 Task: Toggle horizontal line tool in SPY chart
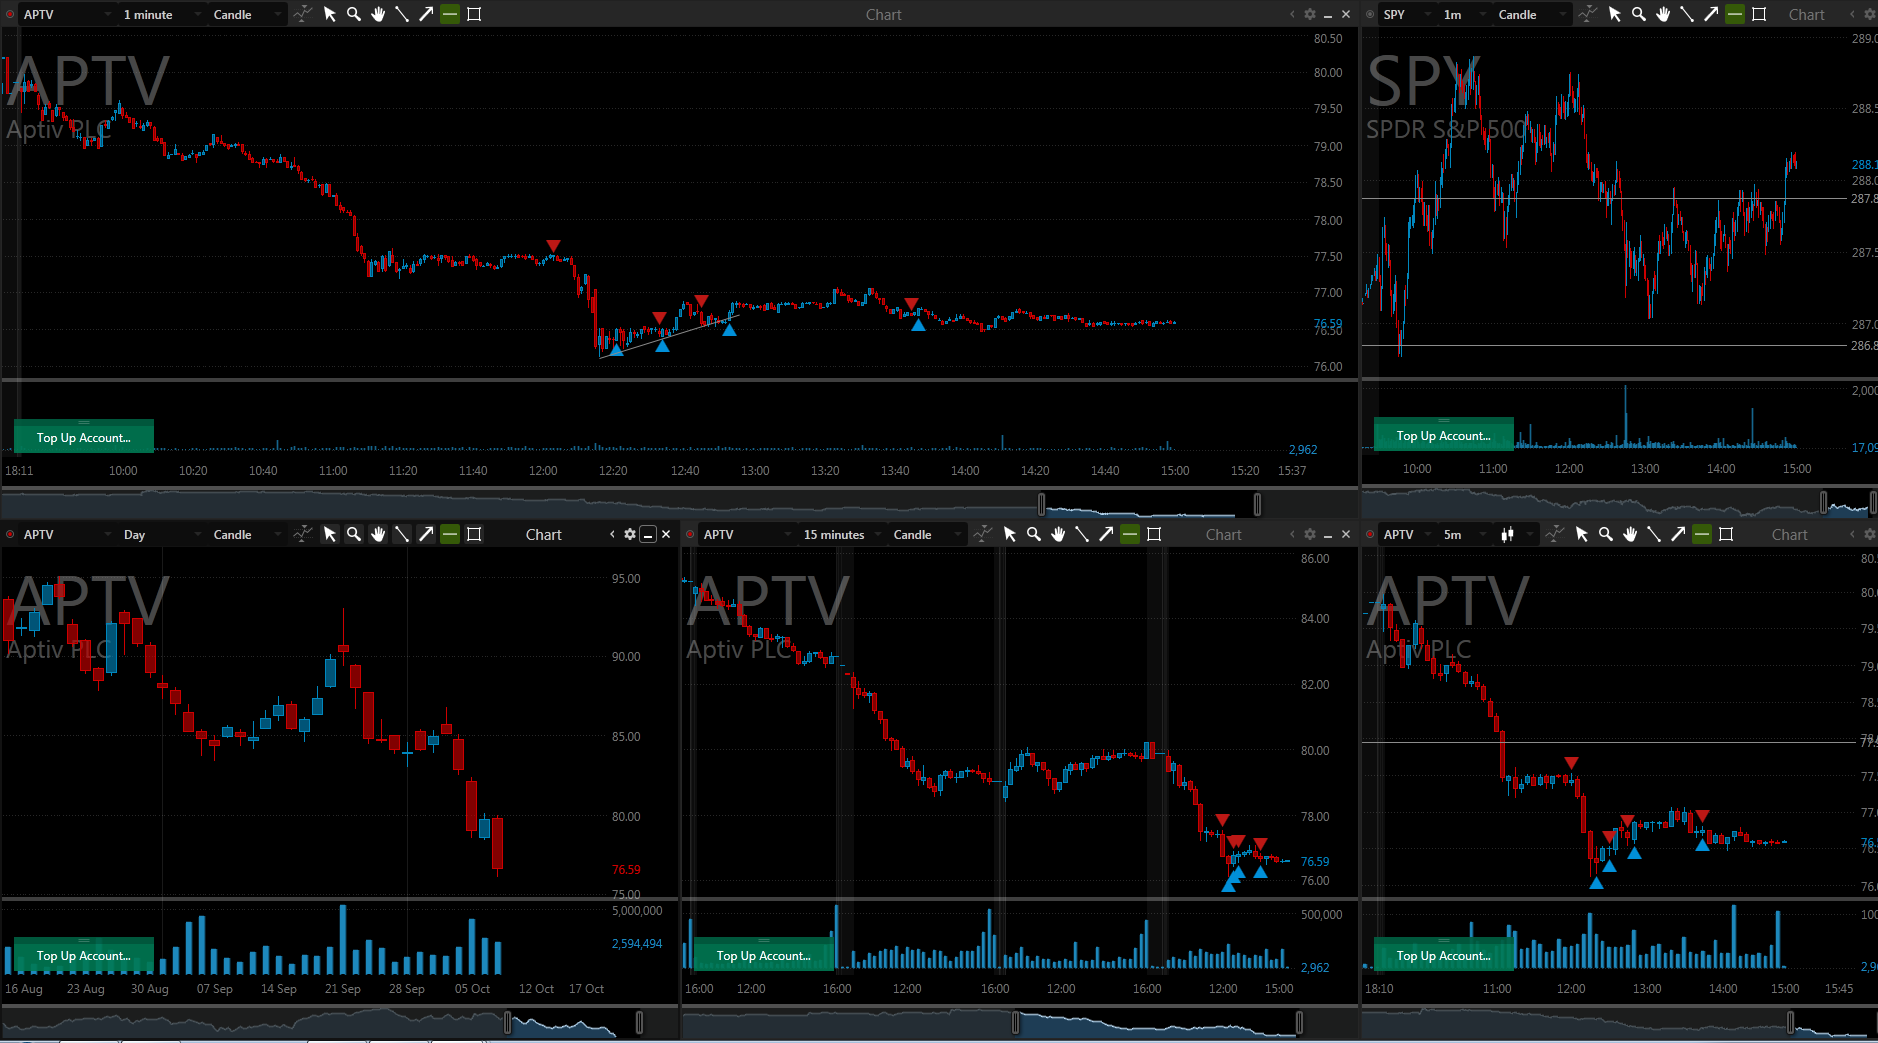point(1735,14)
